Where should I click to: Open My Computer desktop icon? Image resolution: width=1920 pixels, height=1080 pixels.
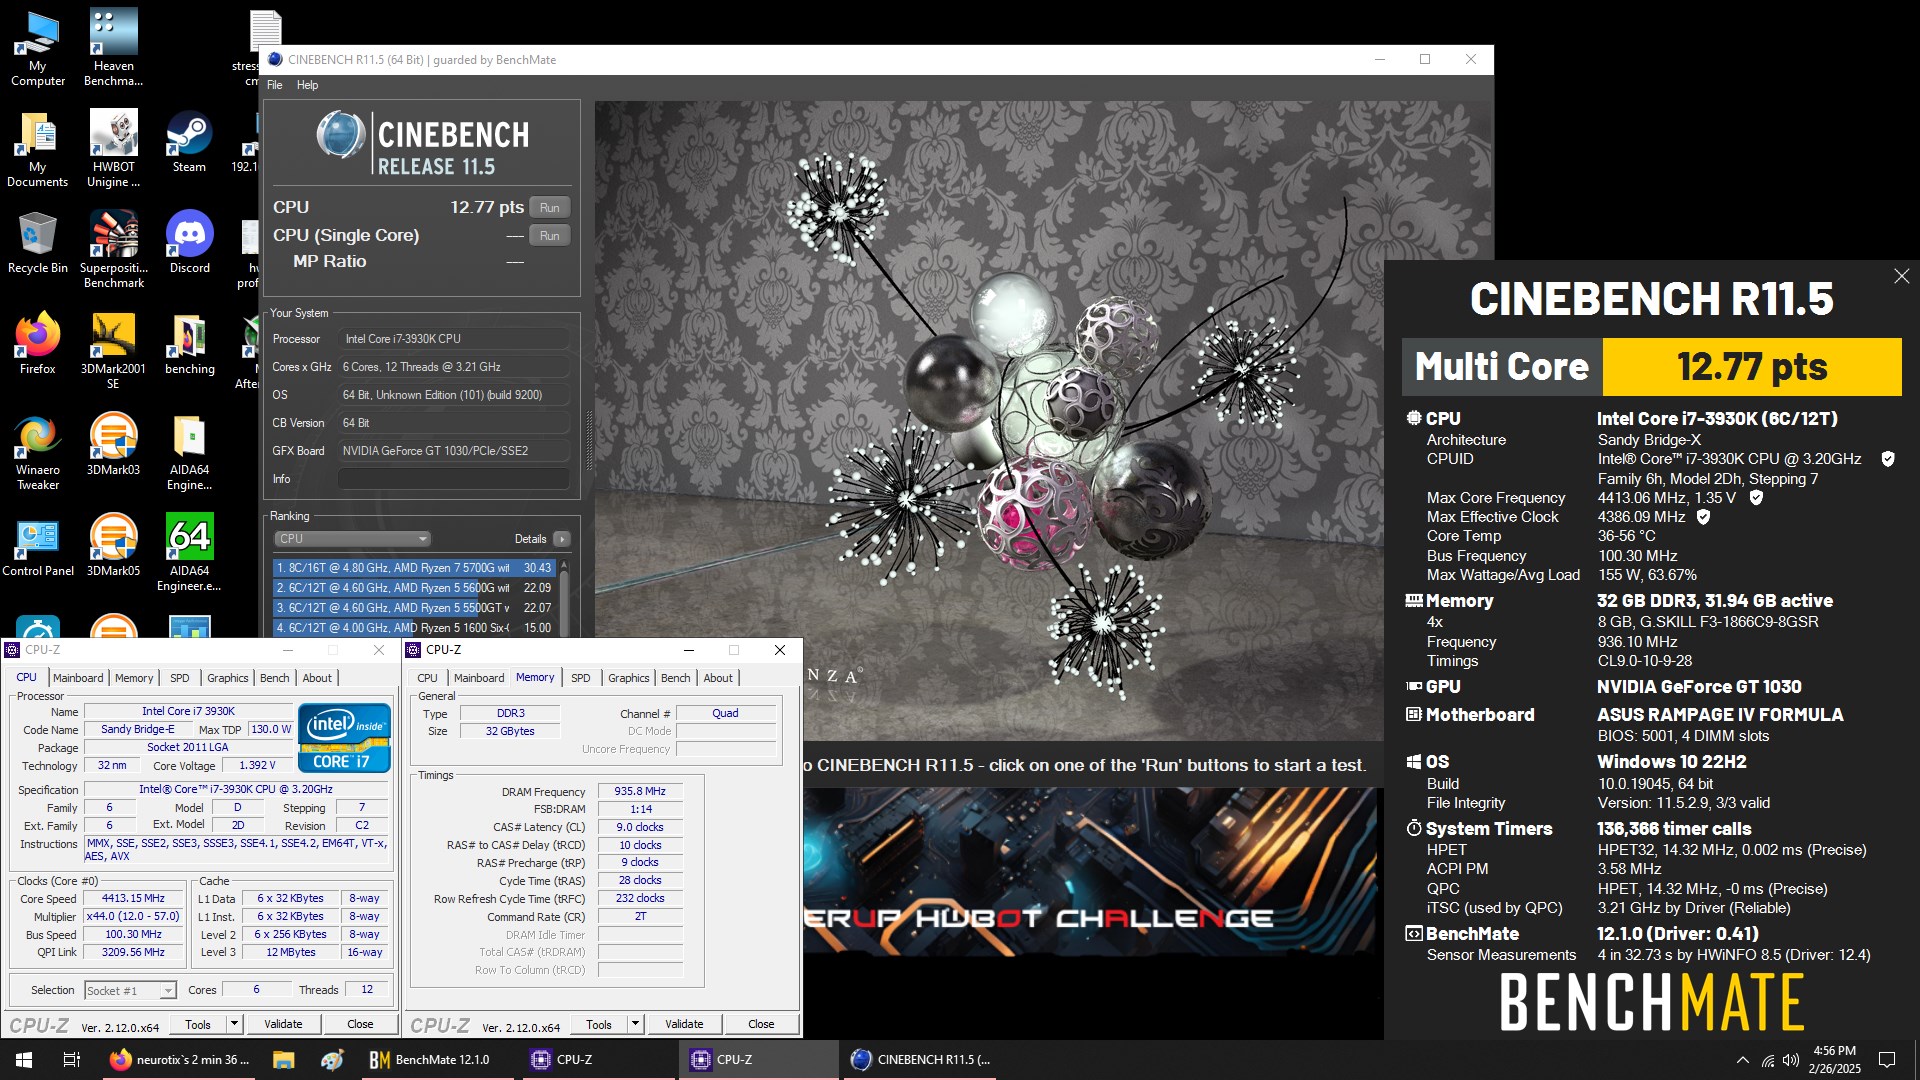(x=37, y=47)
